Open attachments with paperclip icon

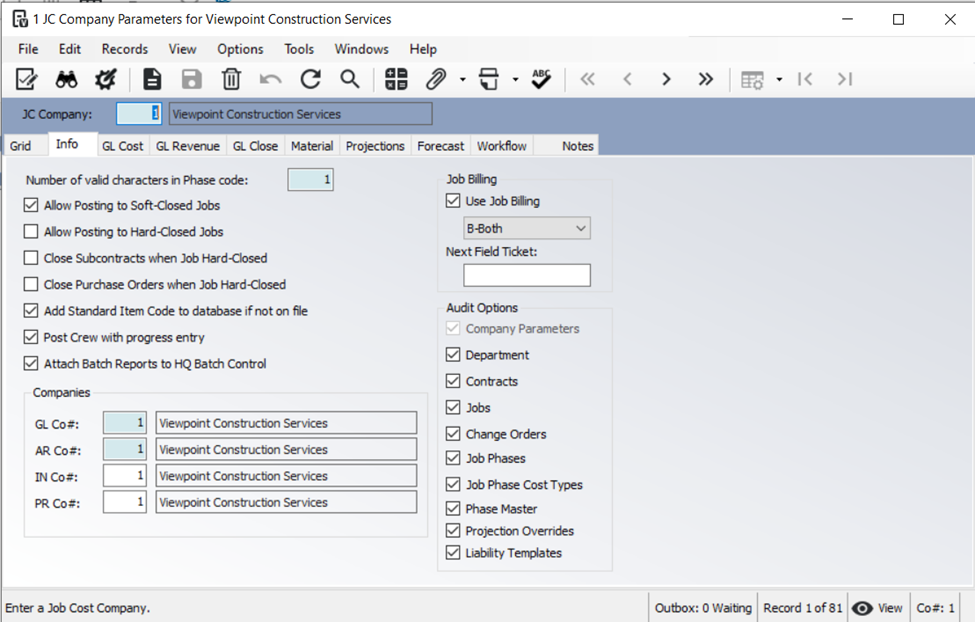(x=436, y=79)
